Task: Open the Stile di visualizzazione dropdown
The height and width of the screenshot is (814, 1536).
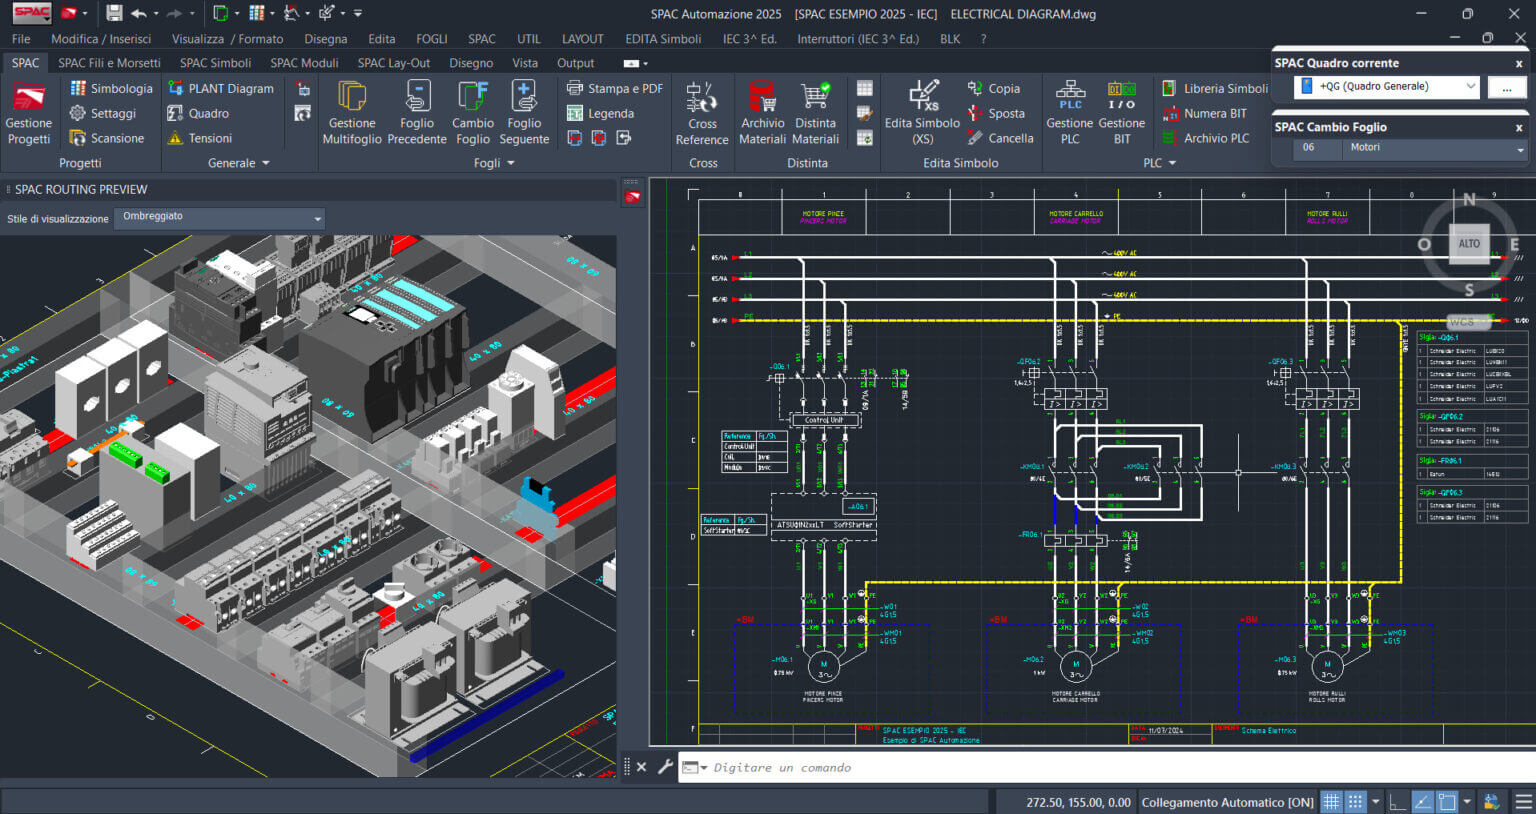Action: coord(220,217)
